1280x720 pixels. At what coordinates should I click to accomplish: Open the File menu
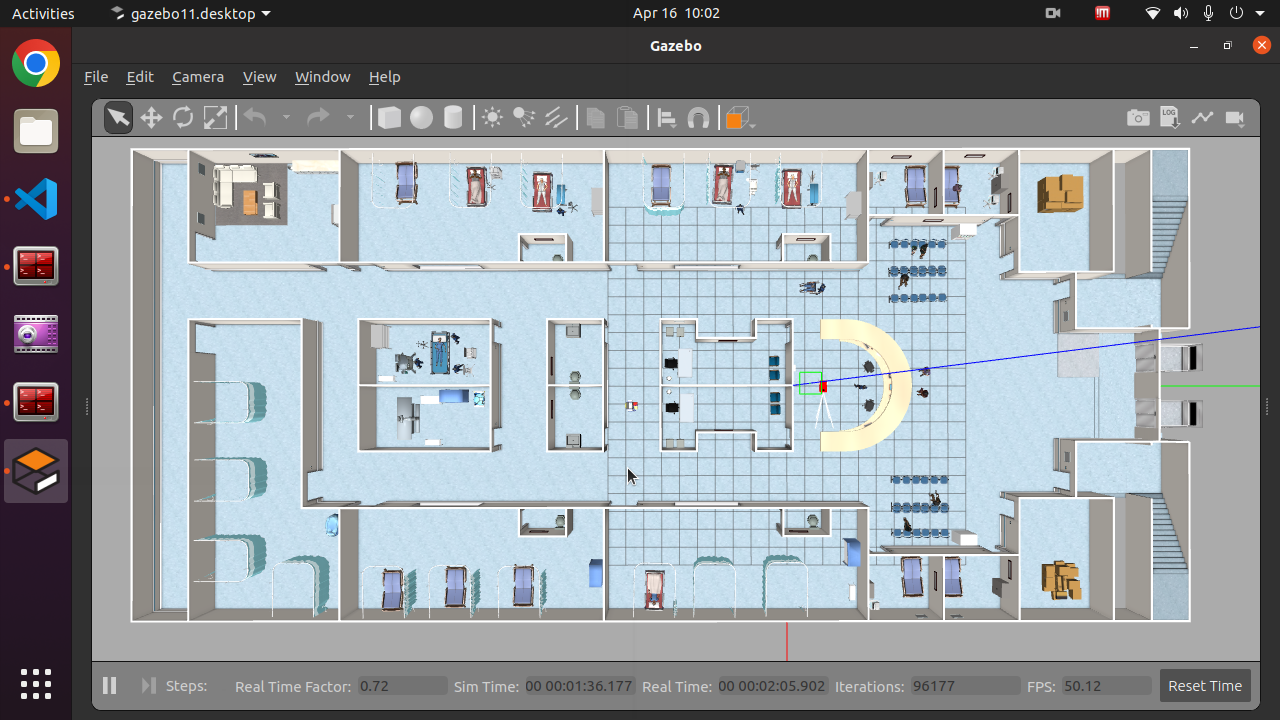point(96,77)
